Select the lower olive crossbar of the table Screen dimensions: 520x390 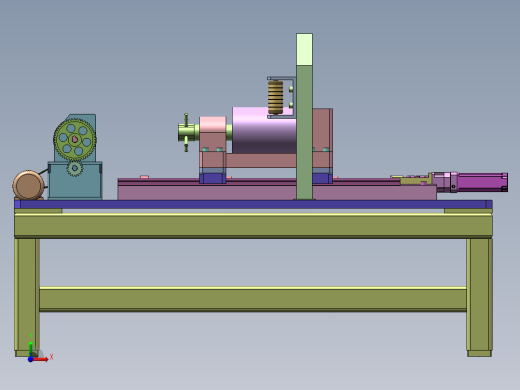pos(253,299)
